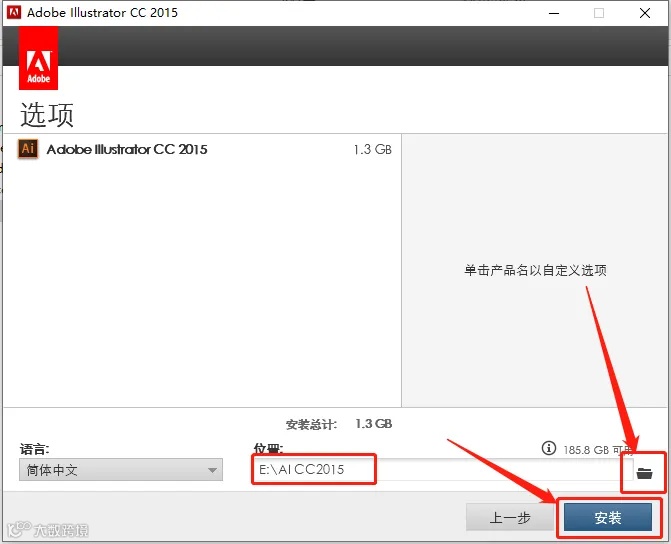Open the folder browse icon
This screenshot has width=671, height=544.
coord(644,473)
